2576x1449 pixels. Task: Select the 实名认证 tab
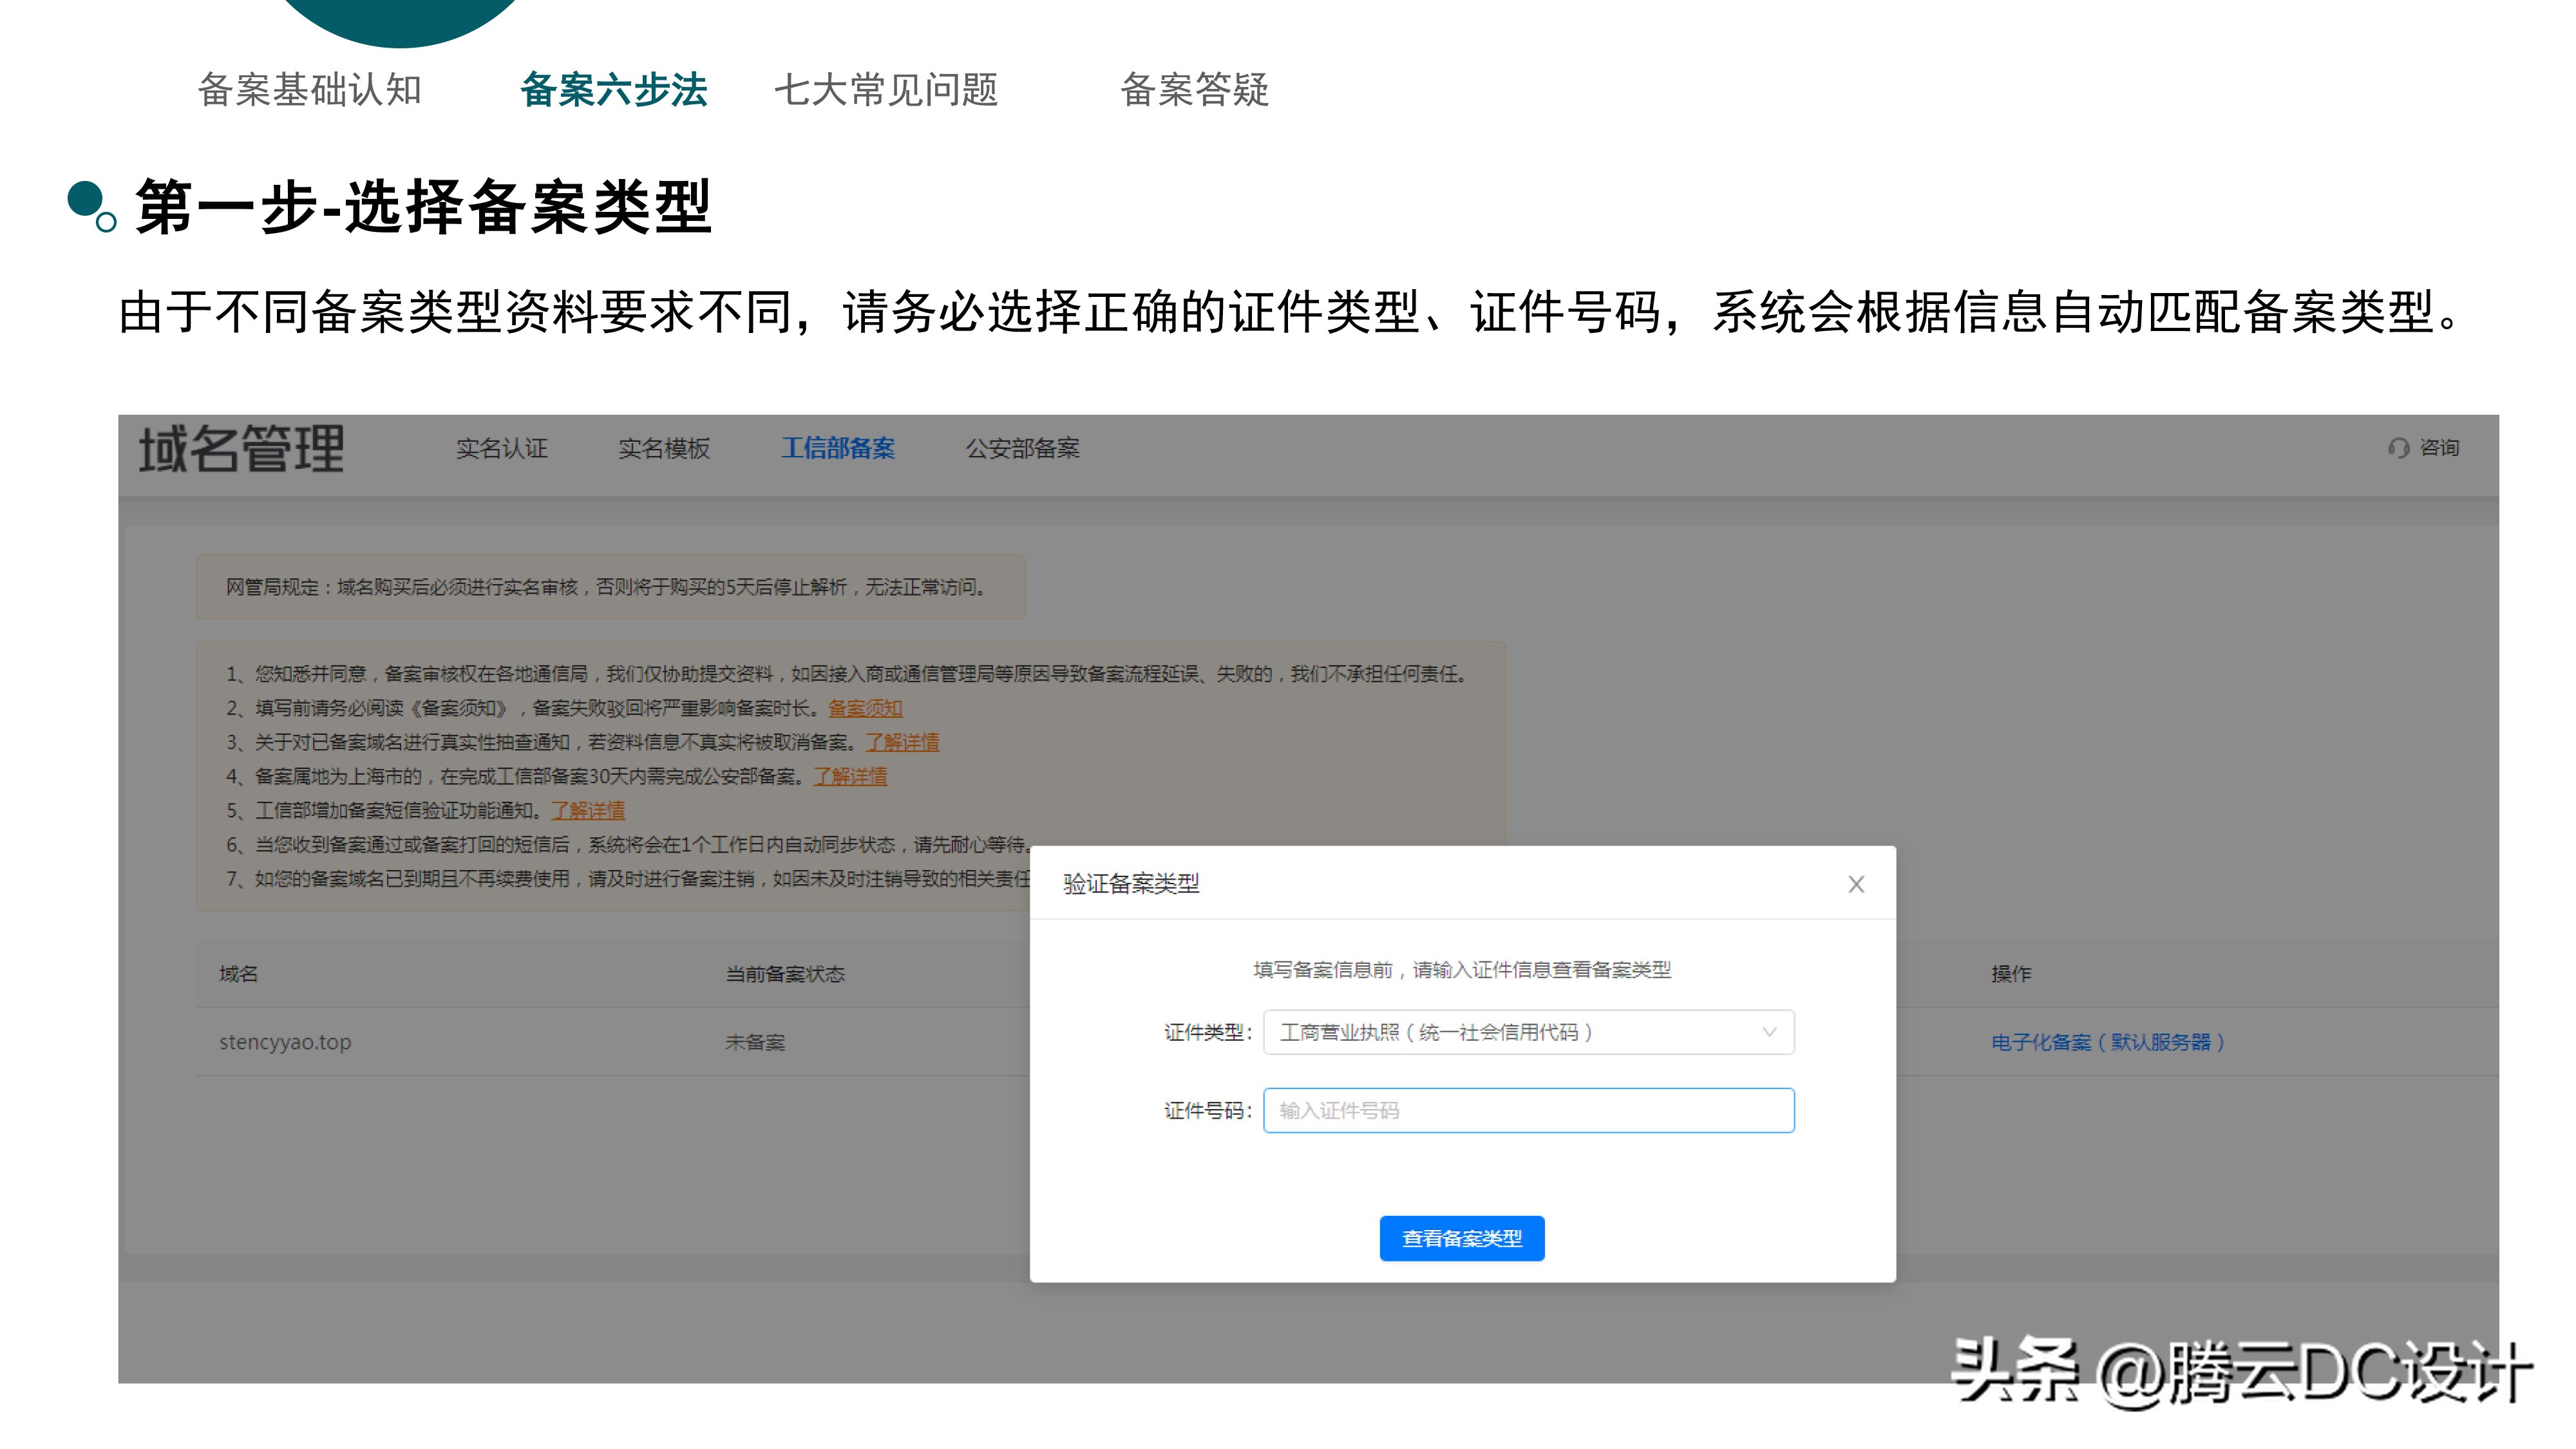click(x=502, y=449)
